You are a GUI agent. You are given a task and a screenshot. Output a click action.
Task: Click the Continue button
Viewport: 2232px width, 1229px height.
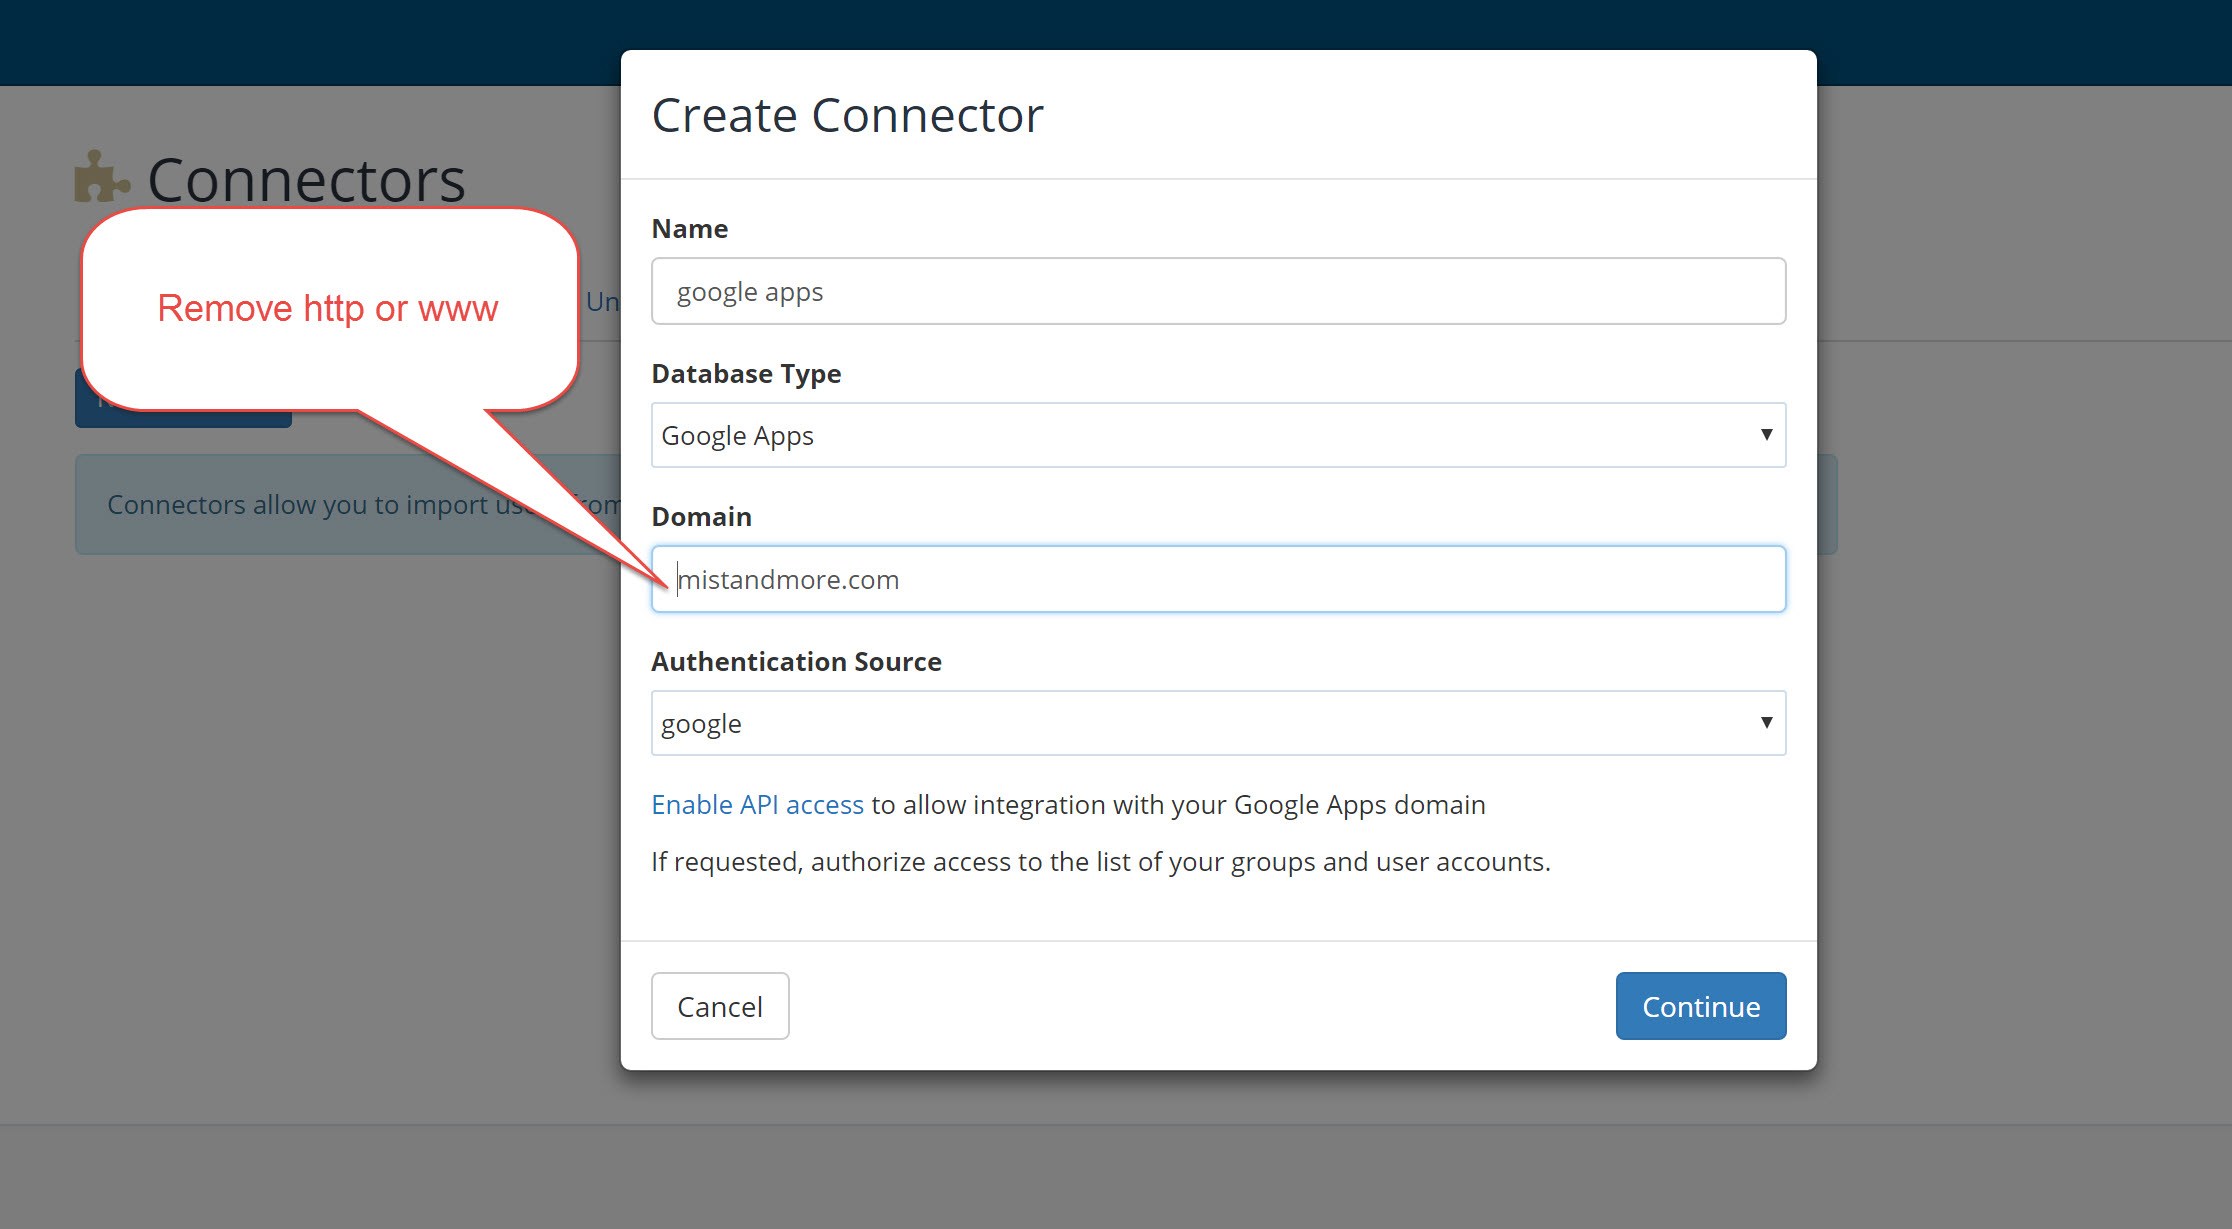(1700, 1006)
